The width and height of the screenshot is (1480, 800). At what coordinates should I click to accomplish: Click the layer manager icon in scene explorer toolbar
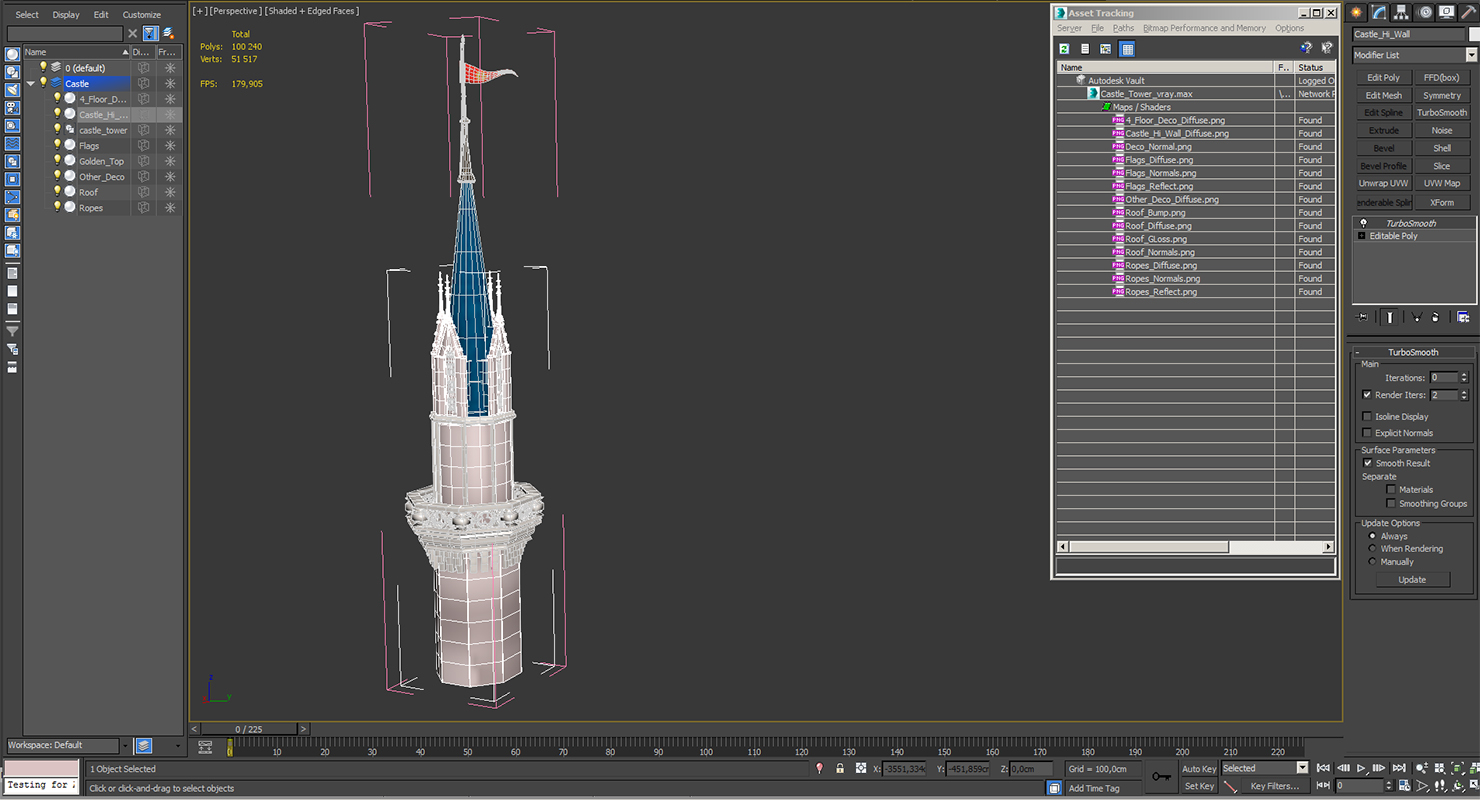(168, 33)
